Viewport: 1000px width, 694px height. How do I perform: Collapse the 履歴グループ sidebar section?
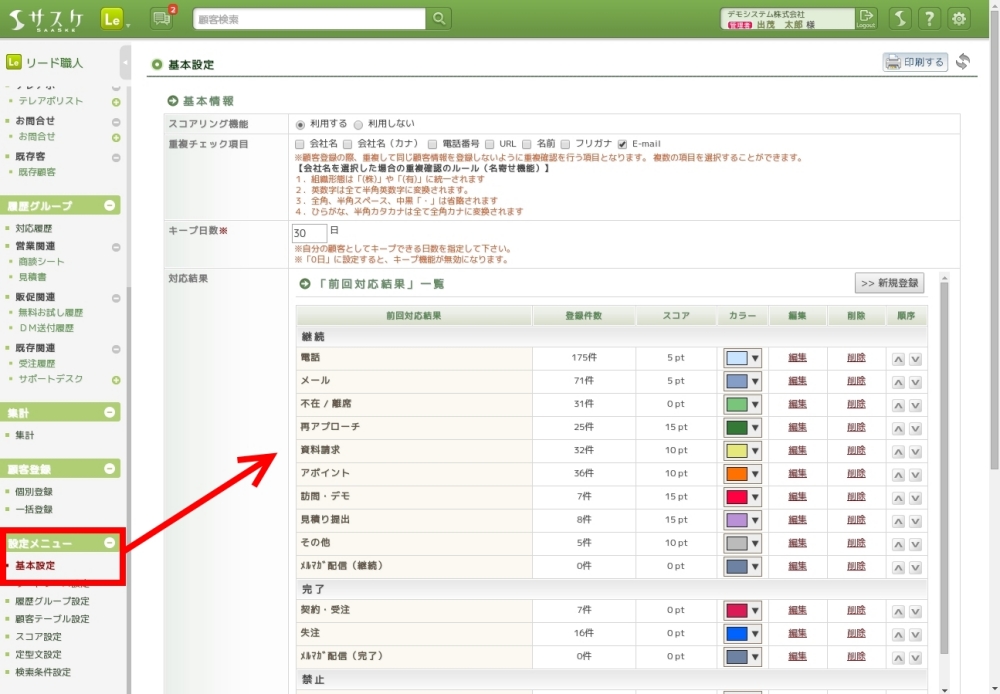pos(110,205)
